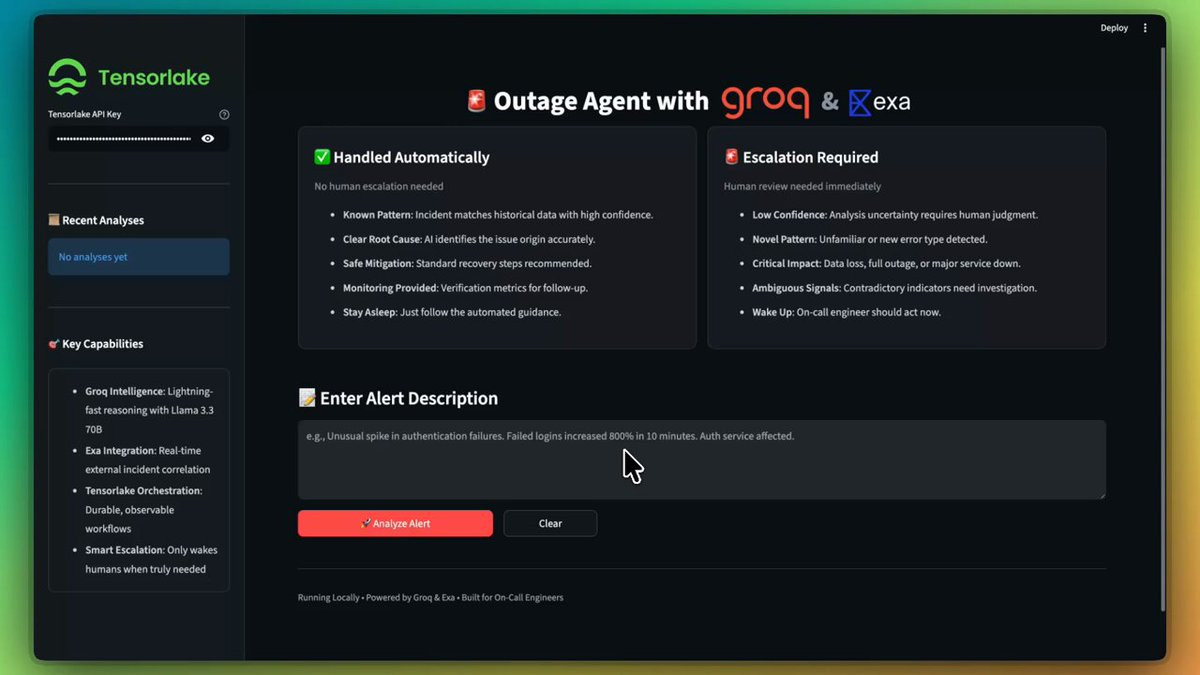Click the icon beside Recent Analyses
The image size is (1200, 675).
(x=54, y=220)
